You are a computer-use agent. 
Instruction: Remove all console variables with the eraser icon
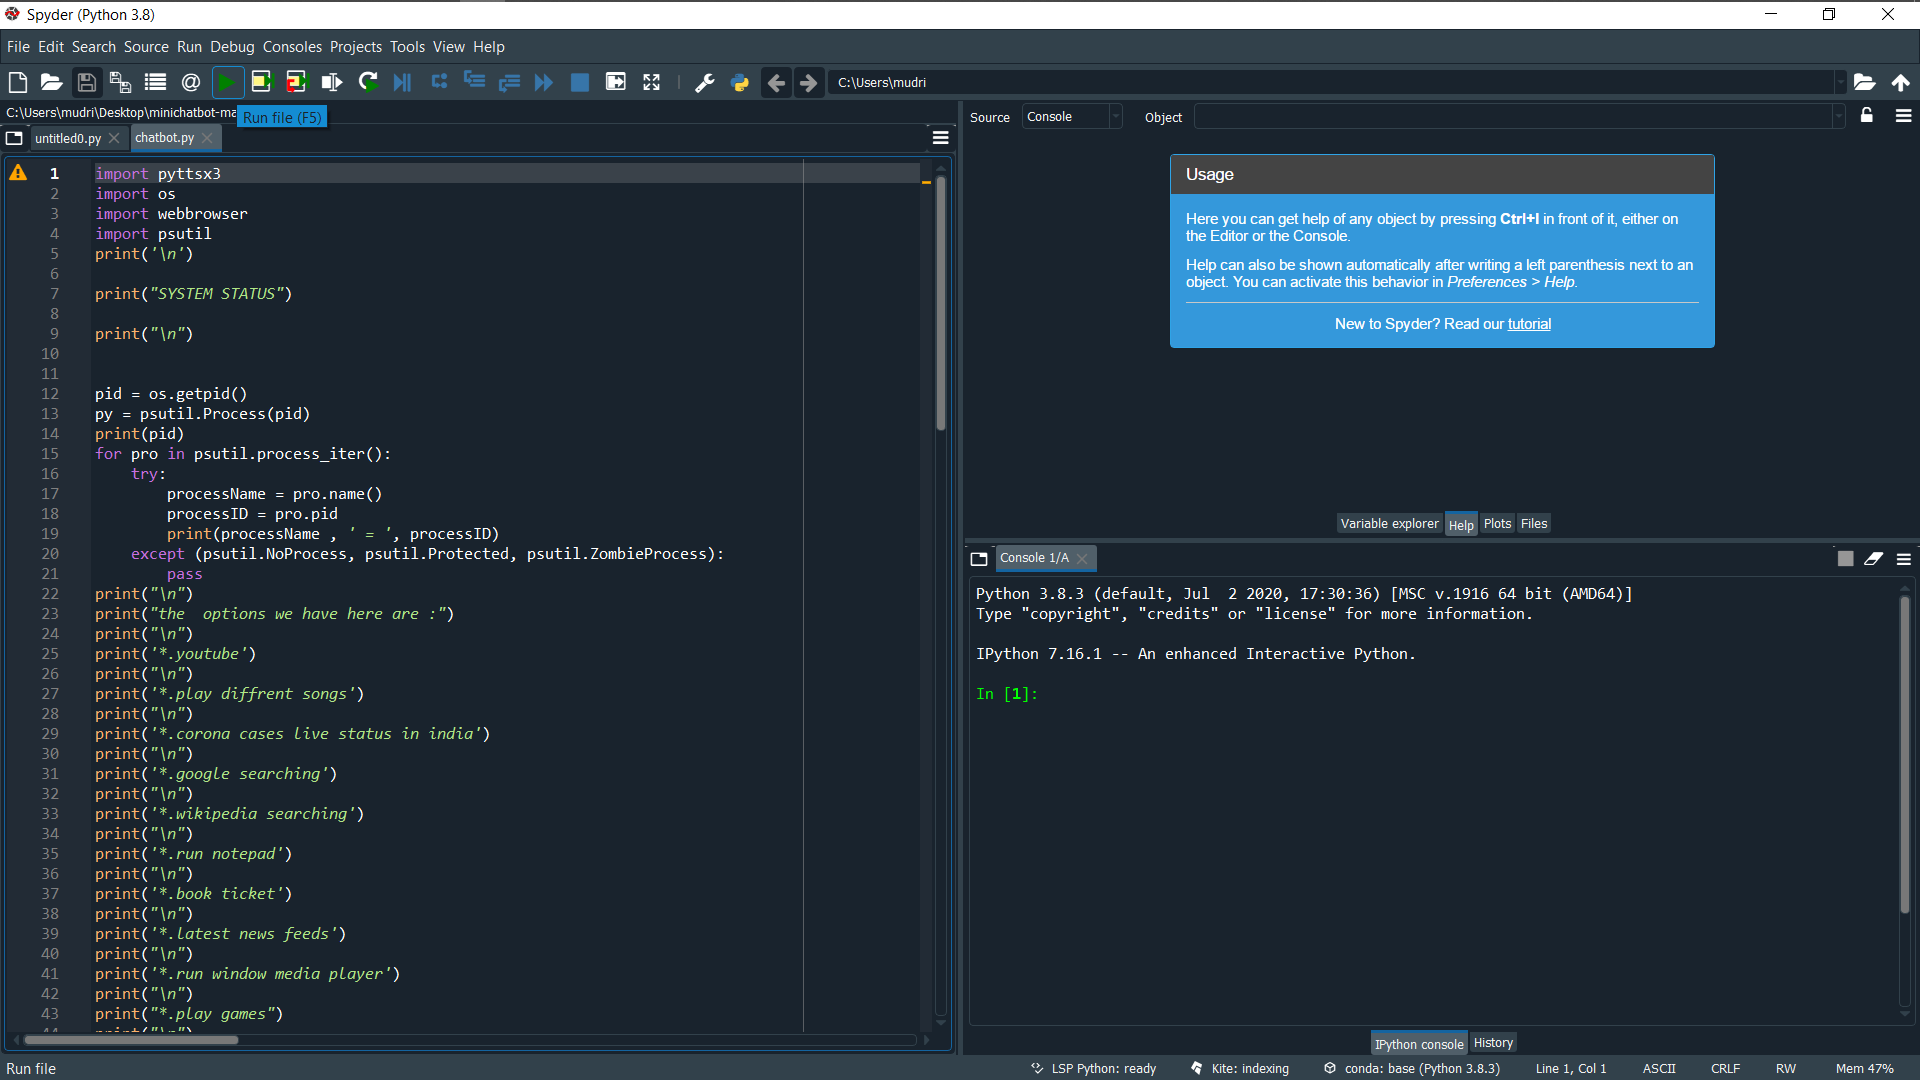tap(1874, 559)
